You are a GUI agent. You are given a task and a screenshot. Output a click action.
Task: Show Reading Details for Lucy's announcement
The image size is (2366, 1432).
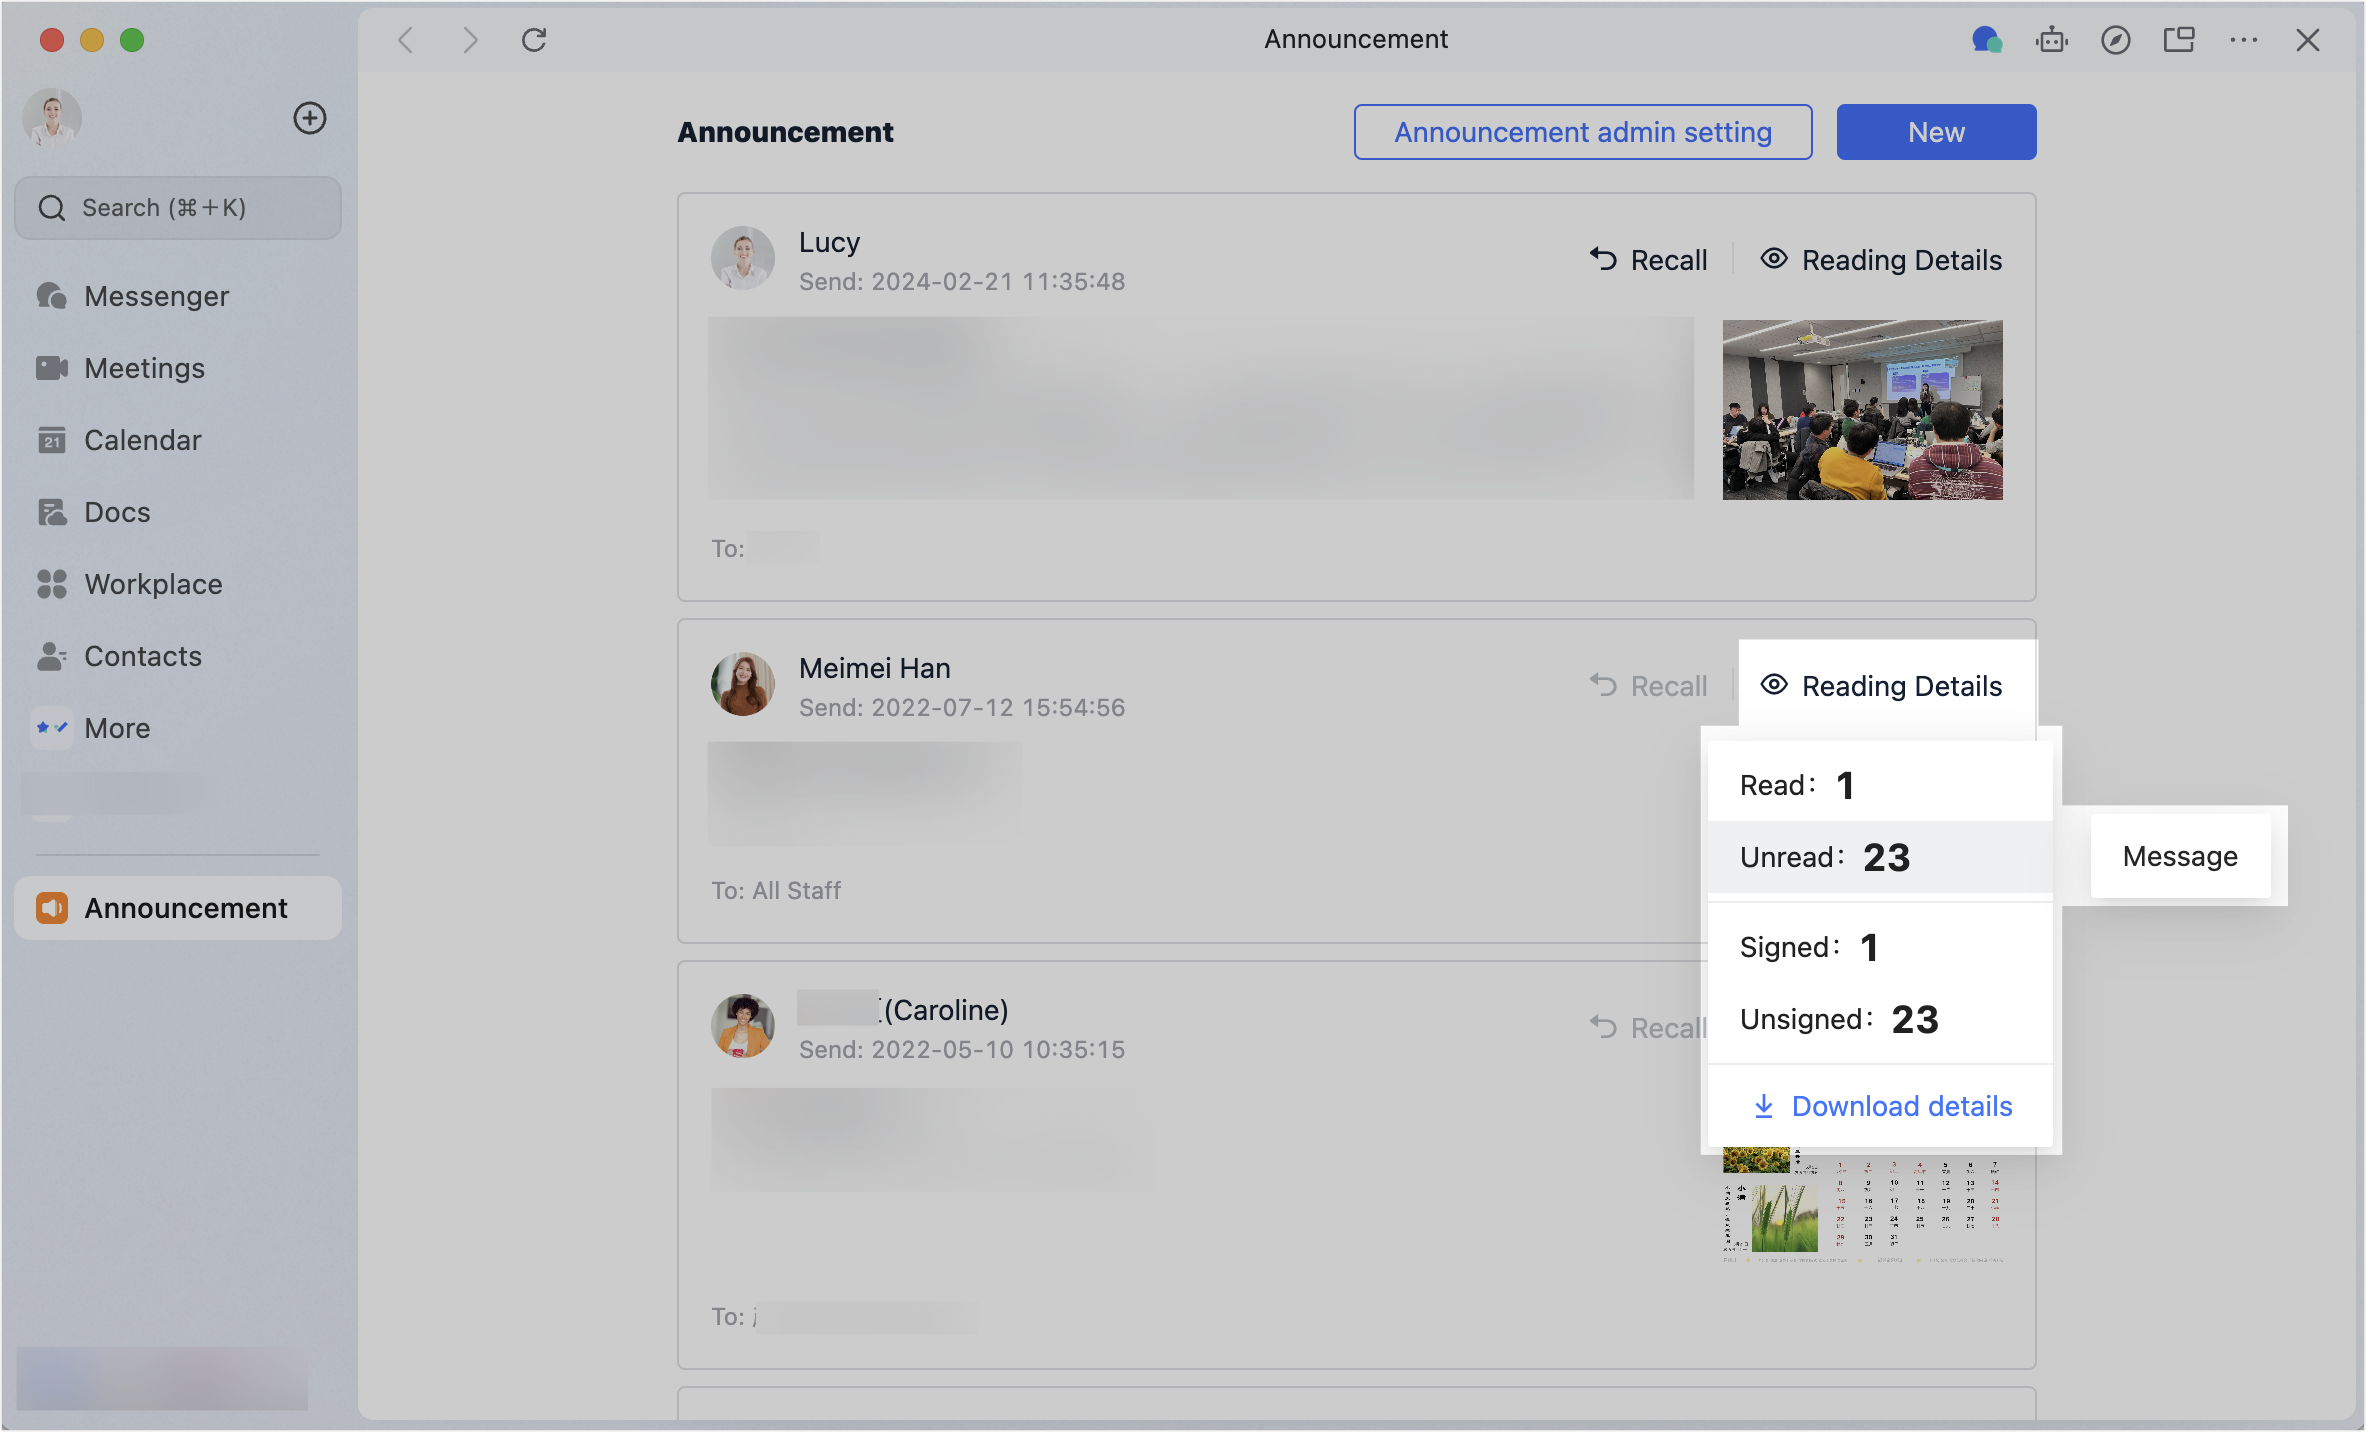[1881, 260]
